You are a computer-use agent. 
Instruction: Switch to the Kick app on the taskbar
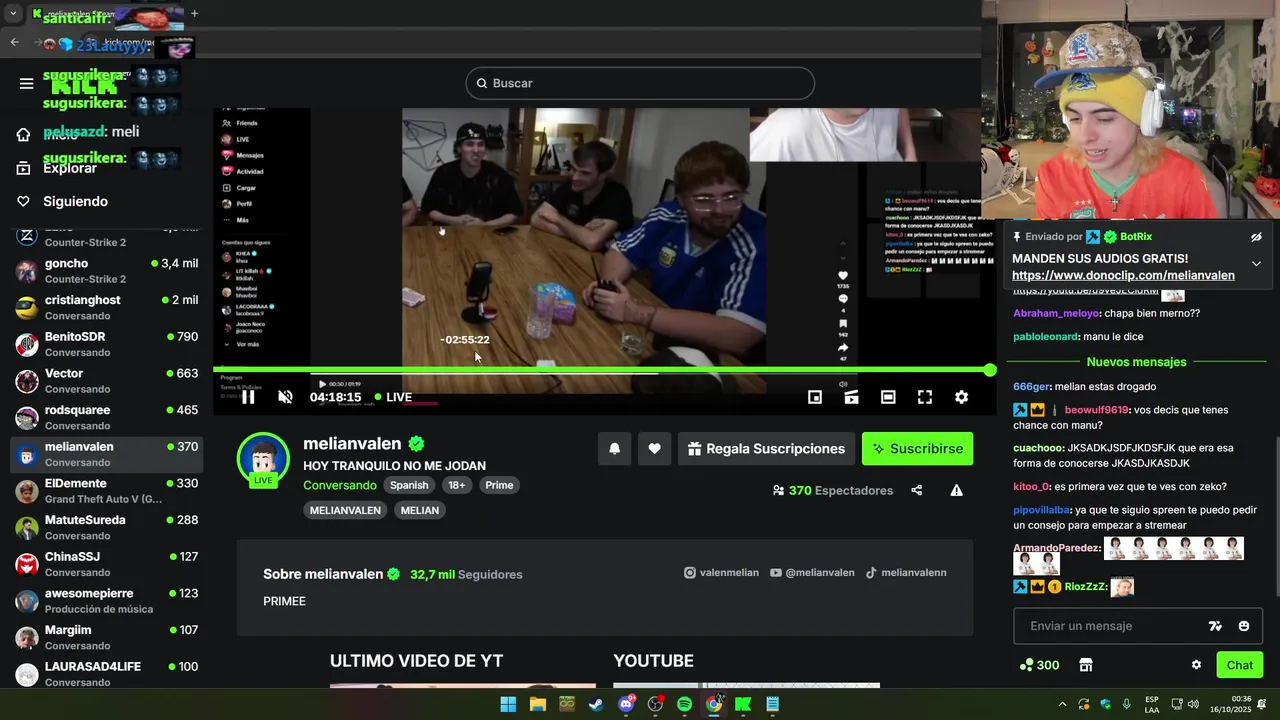pyautogui.click(x=743, y=704)
